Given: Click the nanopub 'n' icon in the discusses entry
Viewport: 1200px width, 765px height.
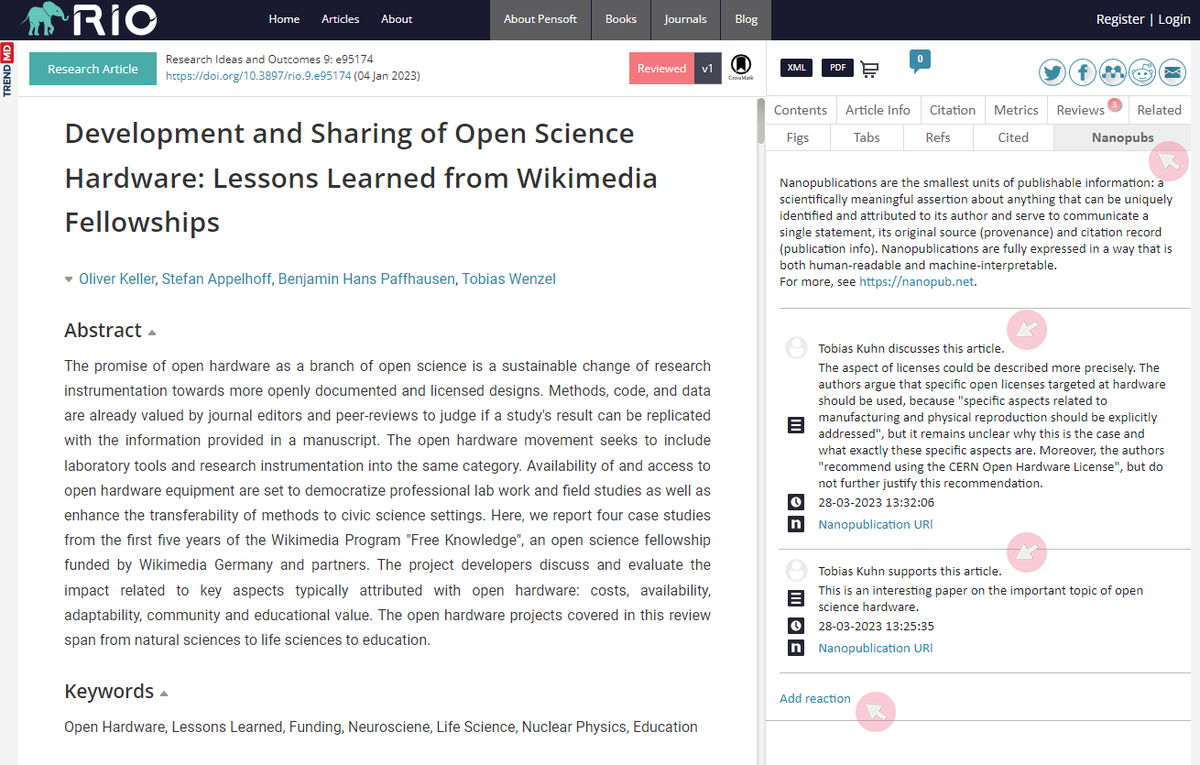Looking at the screenshot, I should 796,524.
